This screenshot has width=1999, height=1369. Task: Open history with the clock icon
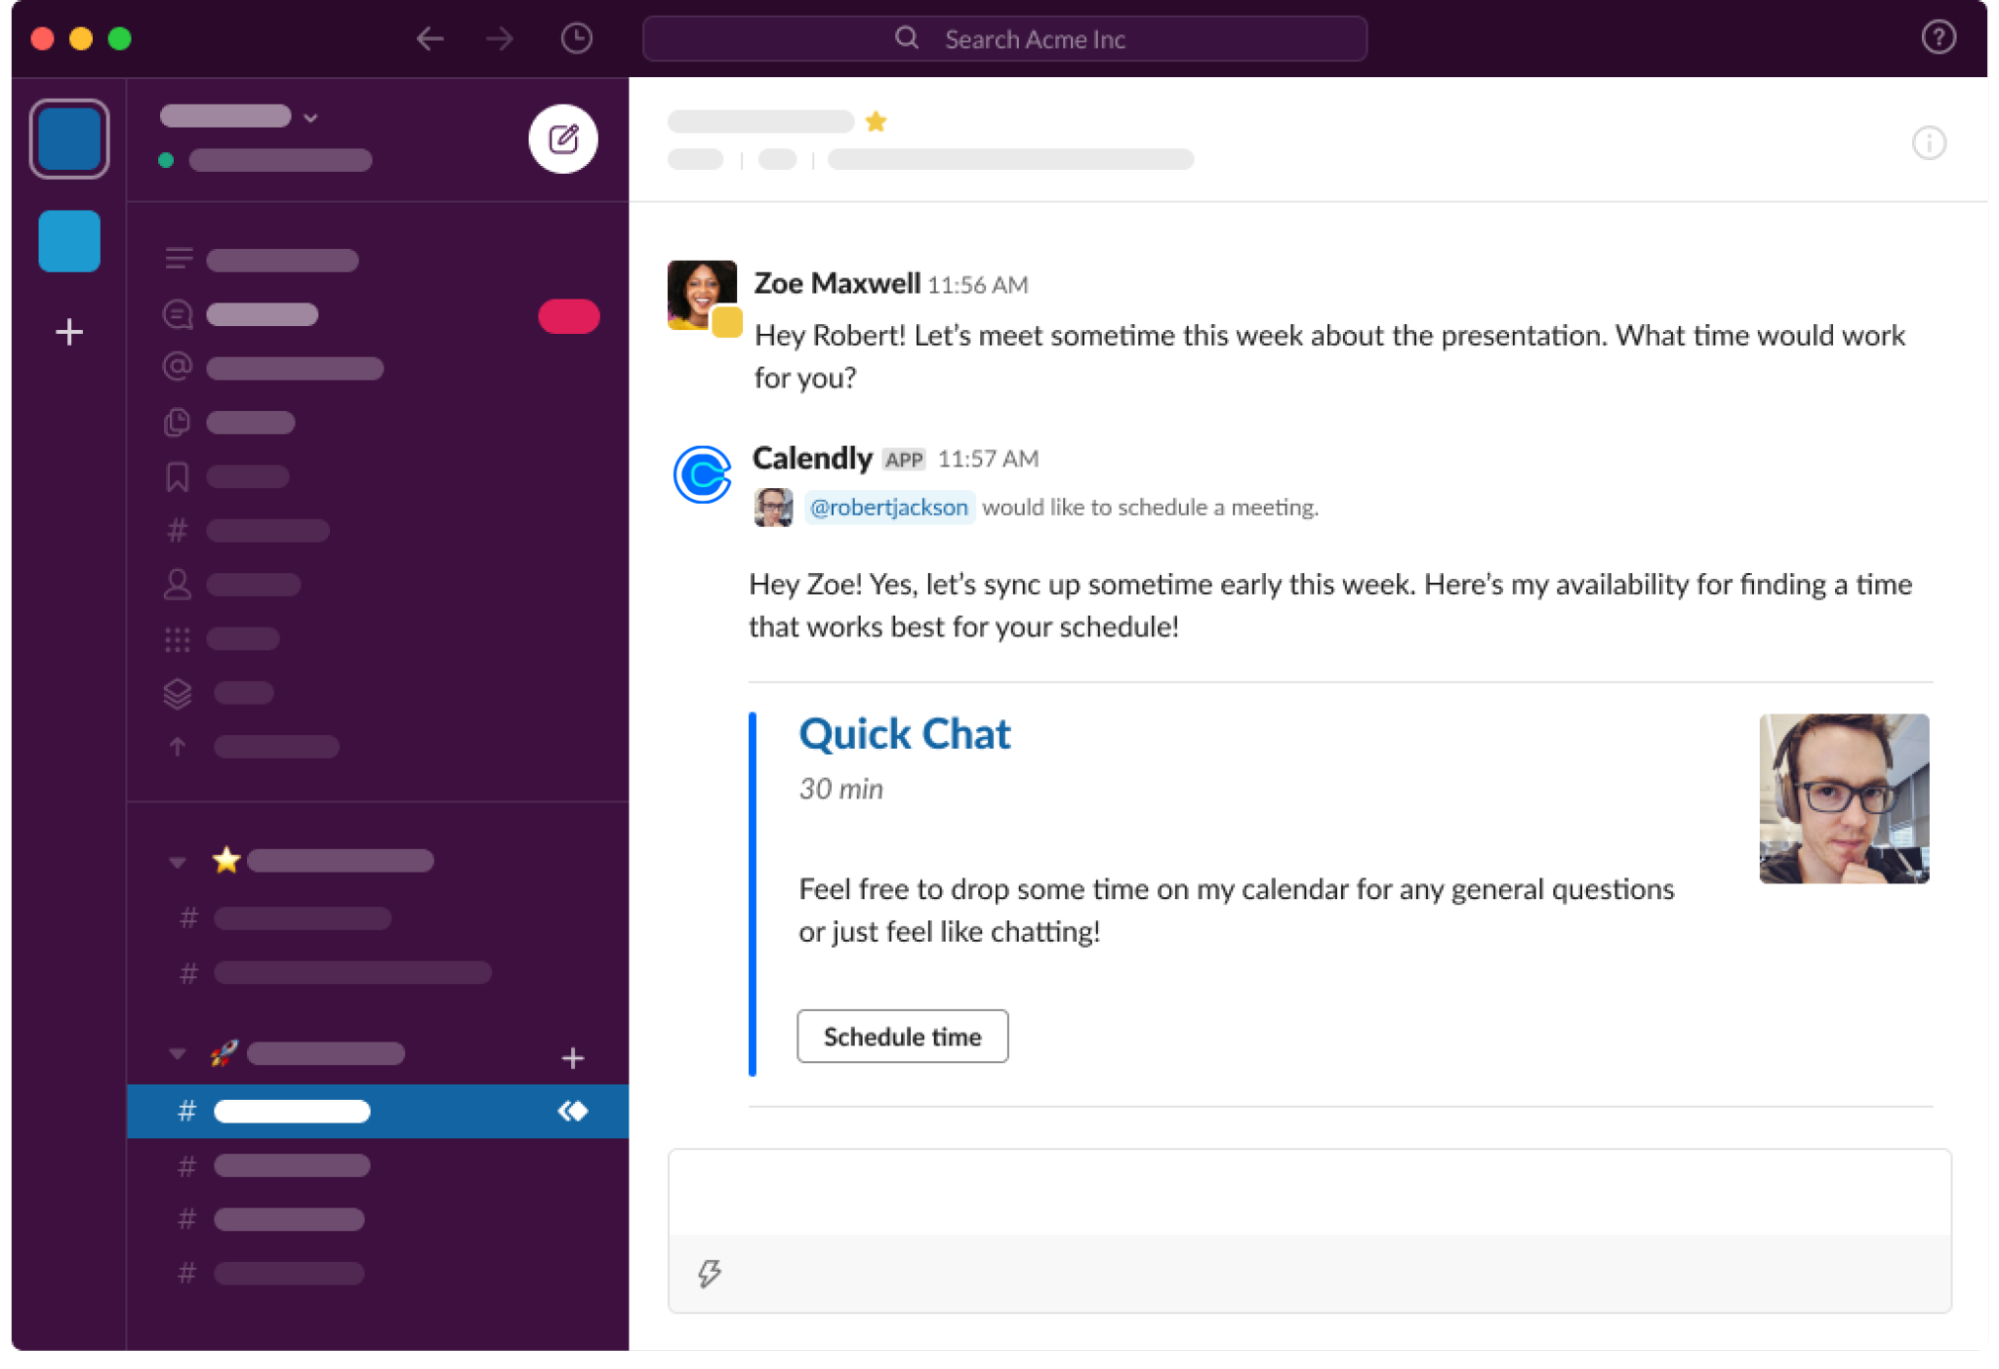point(576,39)
